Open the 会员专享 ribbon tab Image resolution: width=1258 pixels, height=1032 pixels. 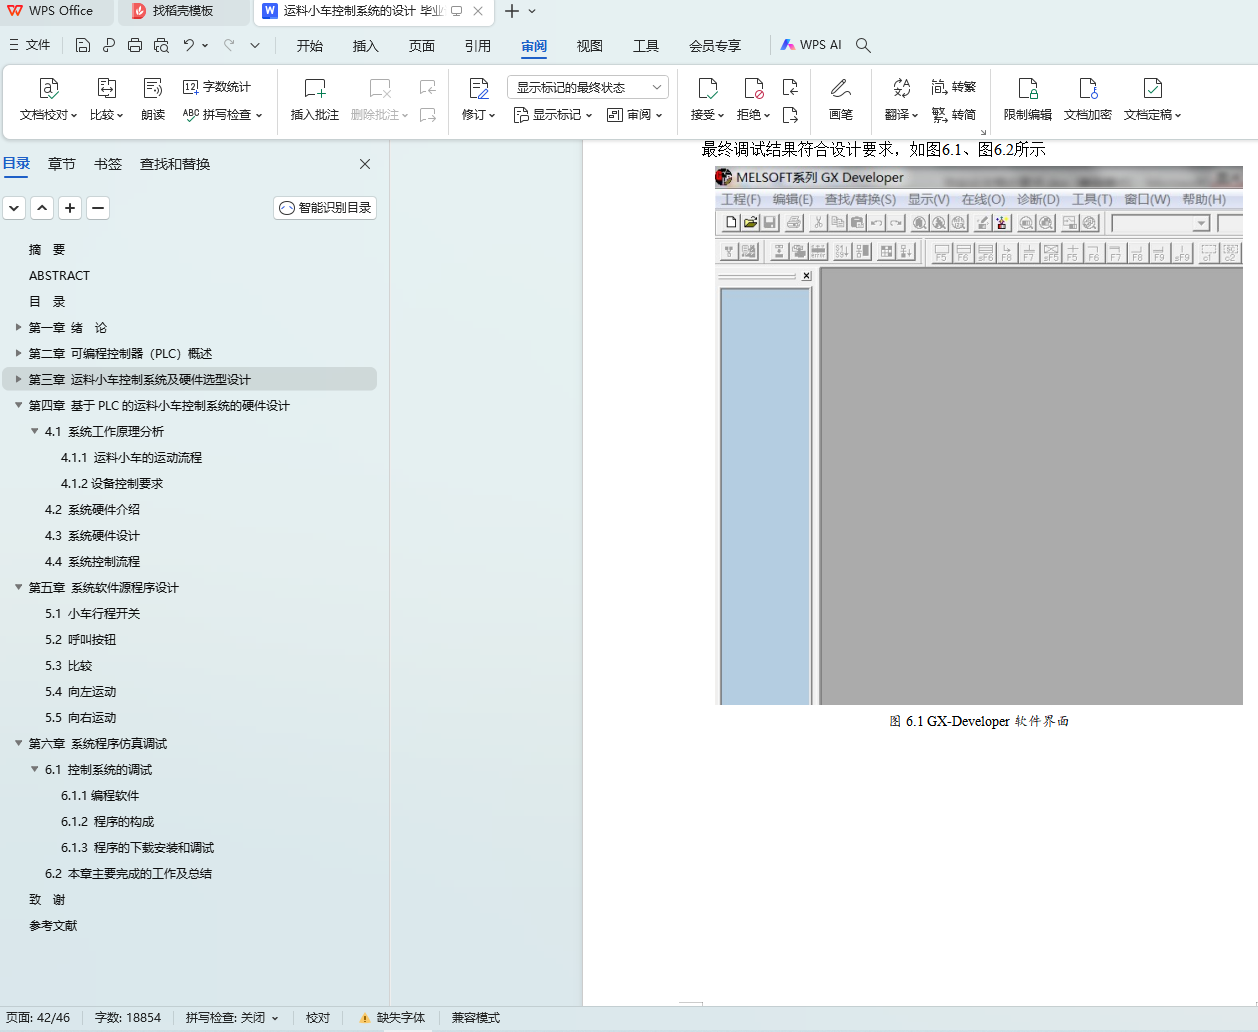[x=715, y=46]
